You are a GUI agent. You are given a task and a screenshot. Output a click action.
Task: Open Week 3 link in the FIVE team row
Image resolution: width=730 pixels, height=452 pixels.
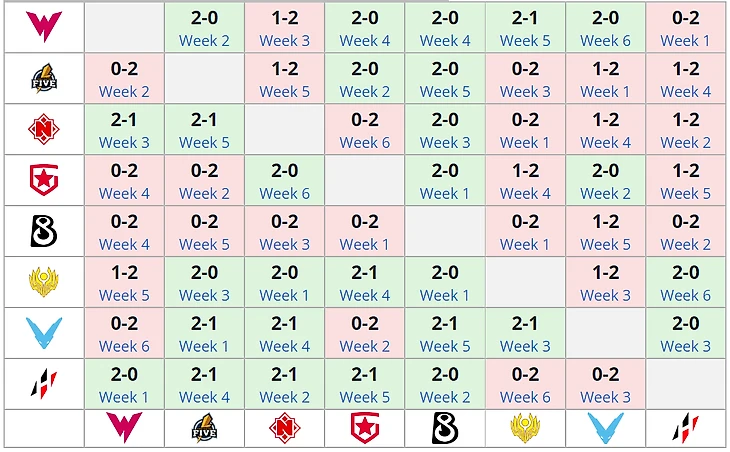pos(525,92)
